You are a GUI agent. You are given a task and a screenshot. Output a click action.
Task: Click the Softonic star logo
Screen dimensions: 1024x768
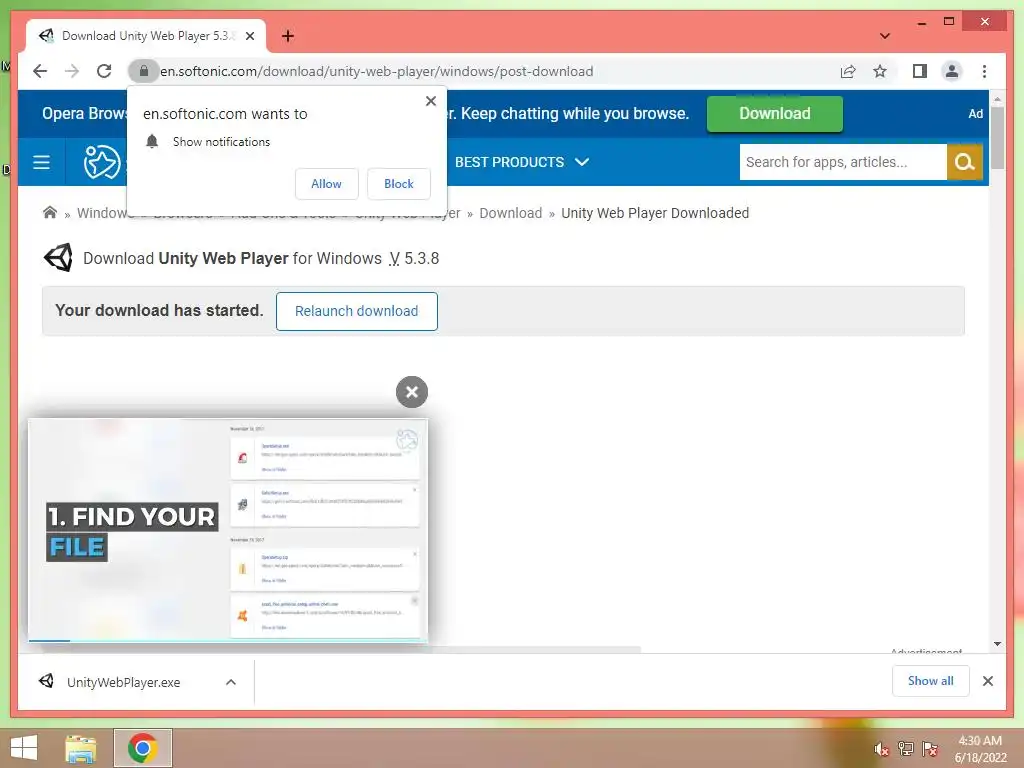[102, 162]
